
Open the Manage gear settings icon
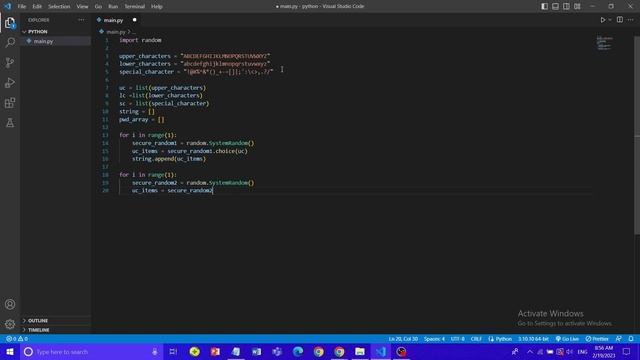pos(10,324)
